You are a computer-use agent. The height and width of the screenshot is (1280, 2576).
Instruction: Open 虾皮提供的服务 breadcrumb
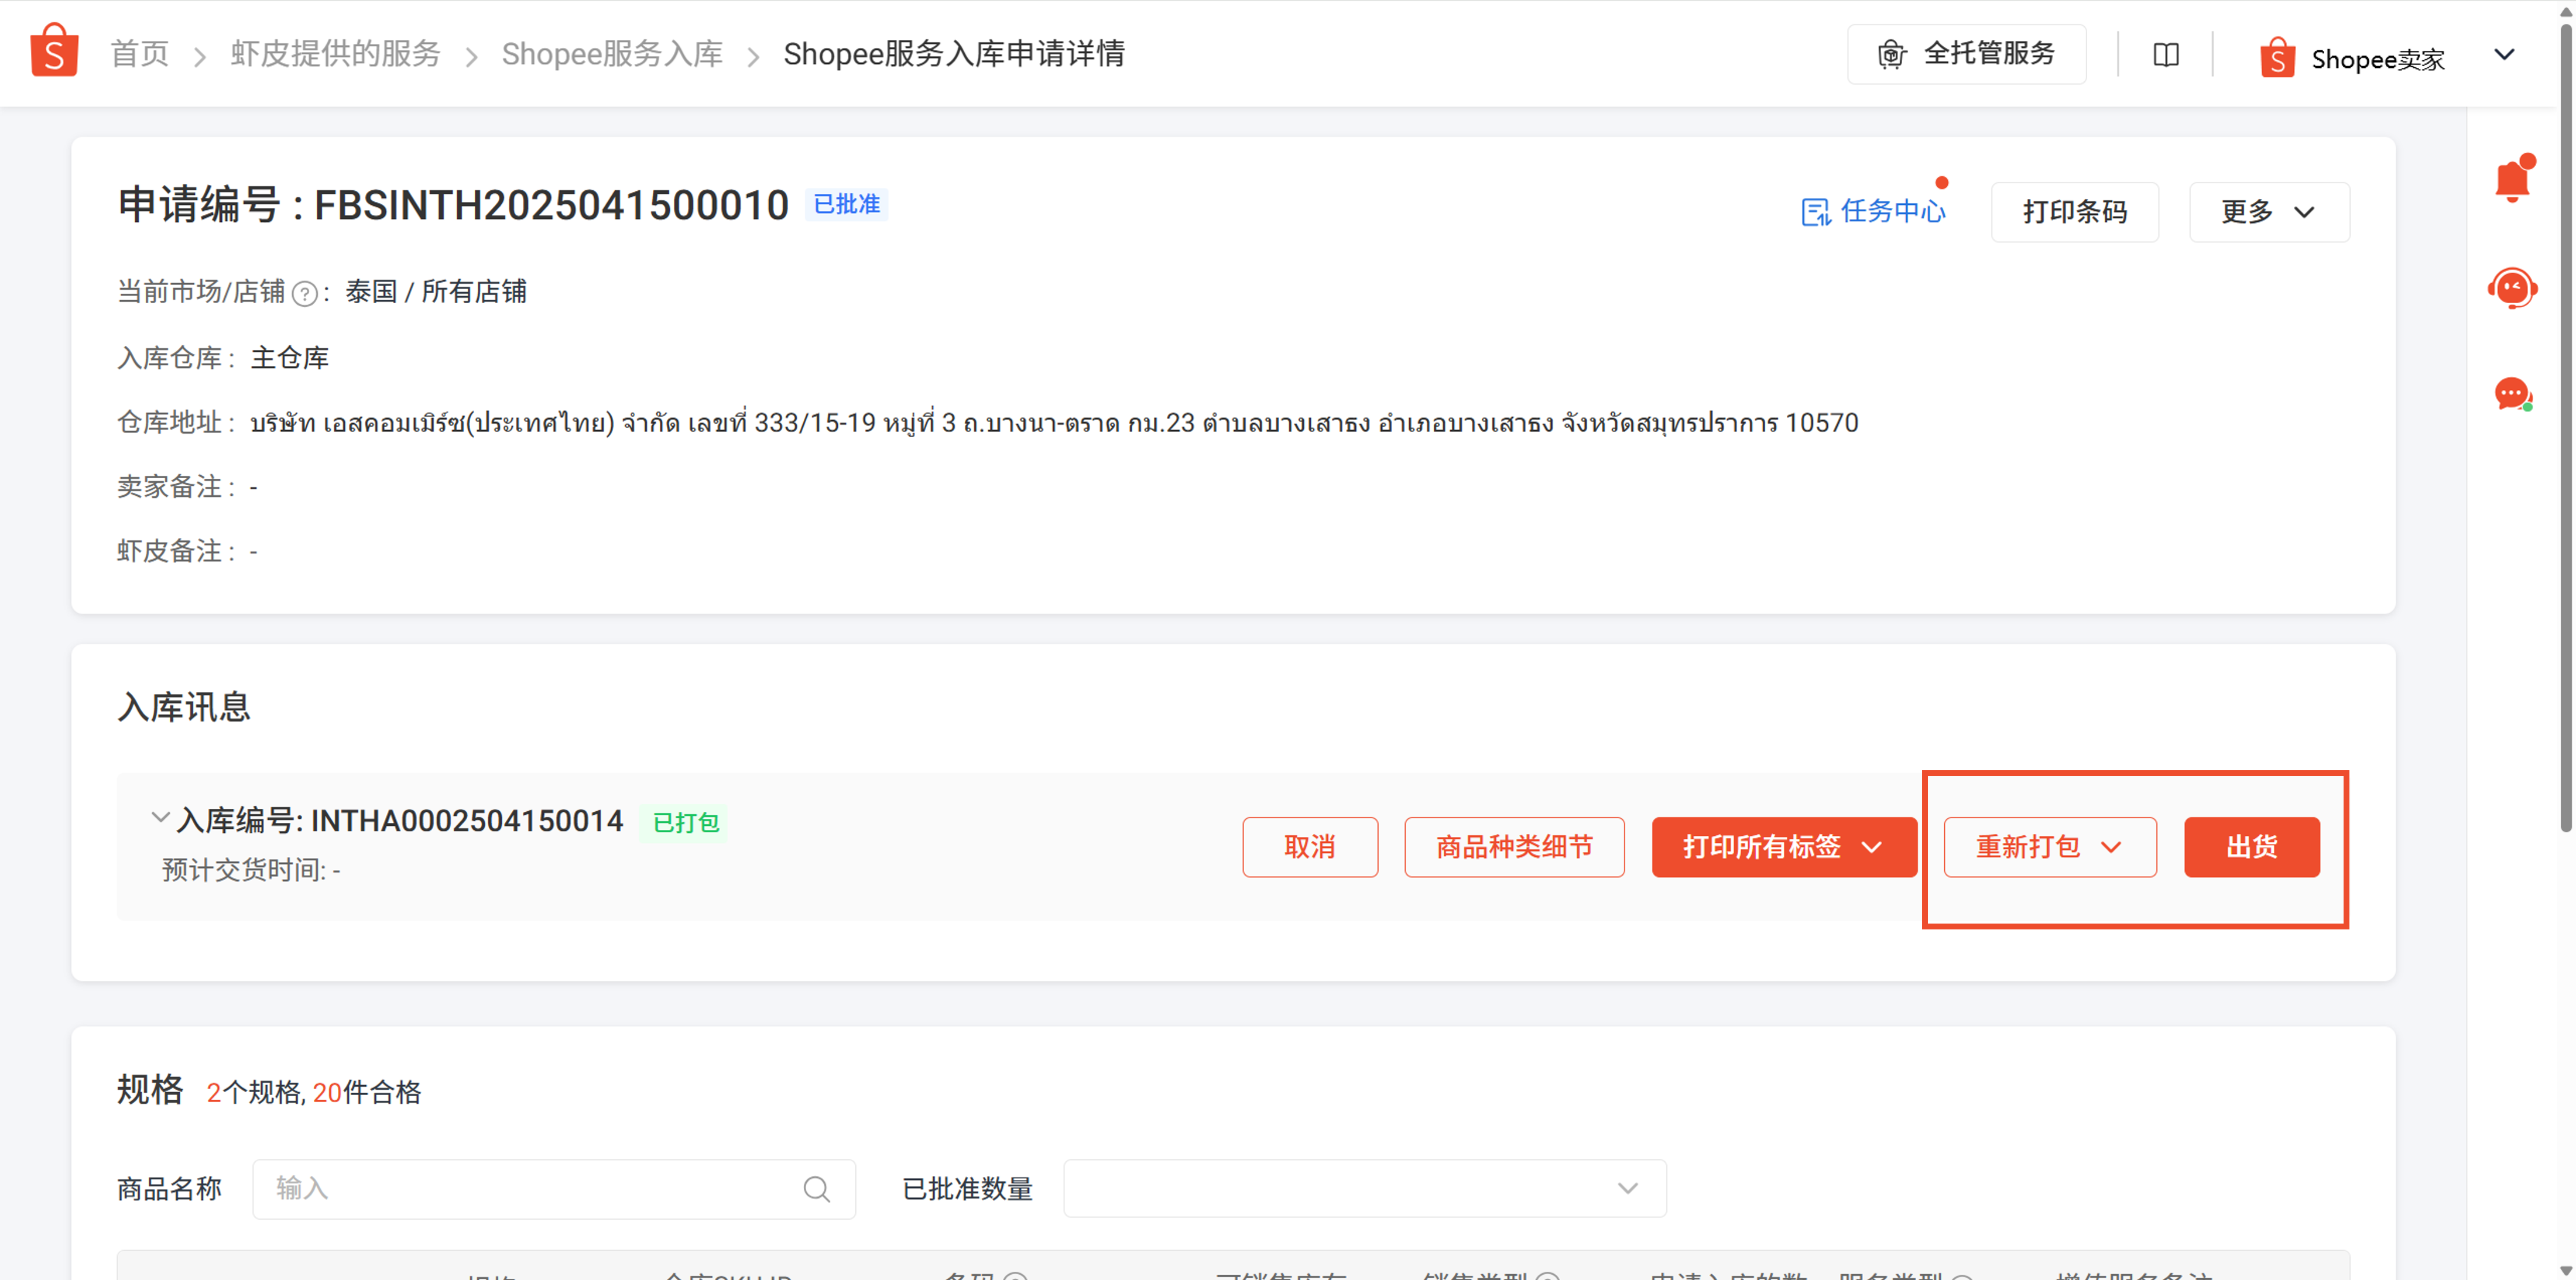pos(335,54)
